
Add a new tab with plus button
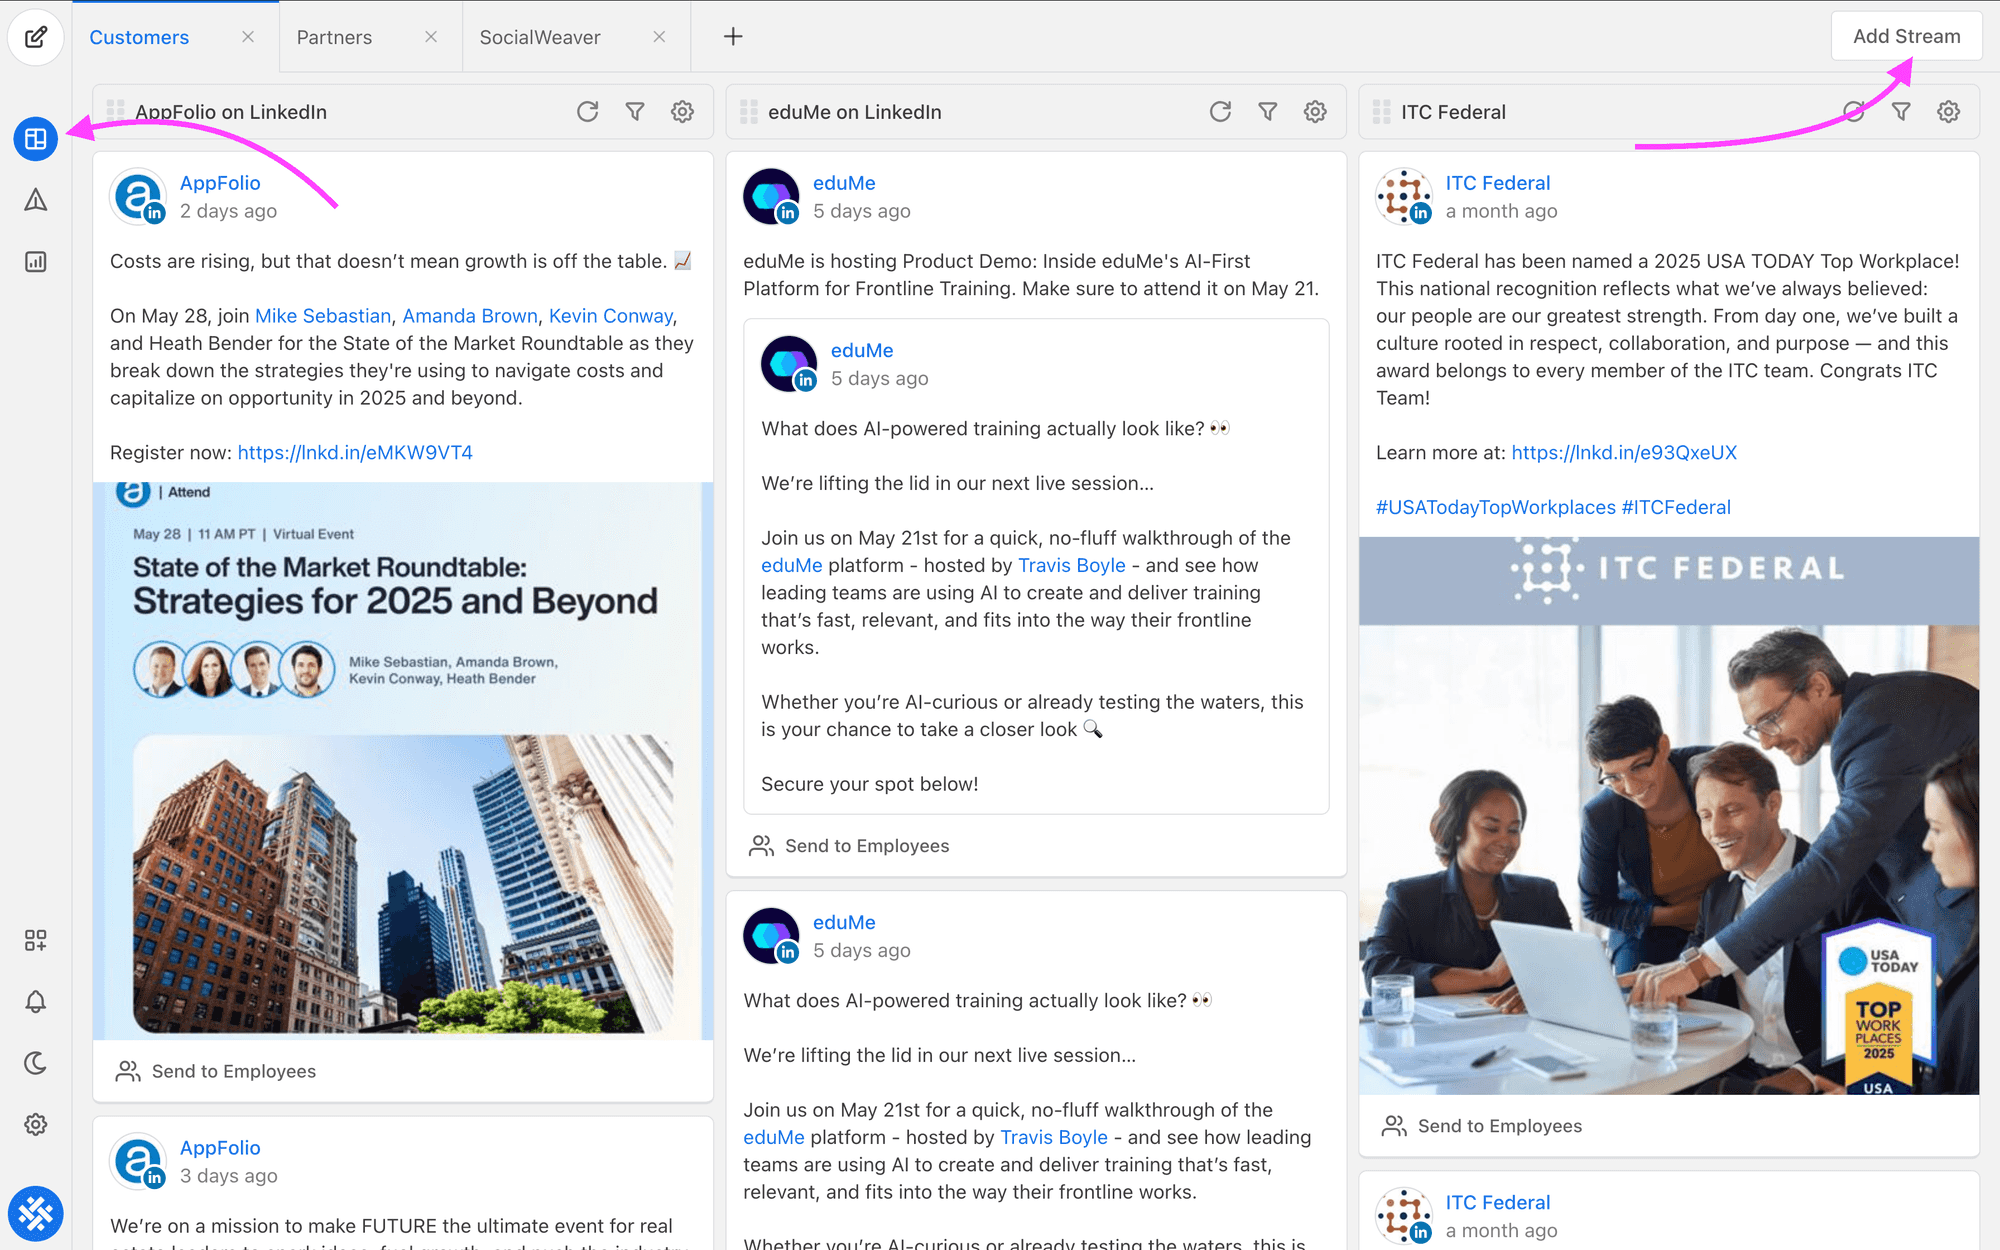tap(733, 37)
